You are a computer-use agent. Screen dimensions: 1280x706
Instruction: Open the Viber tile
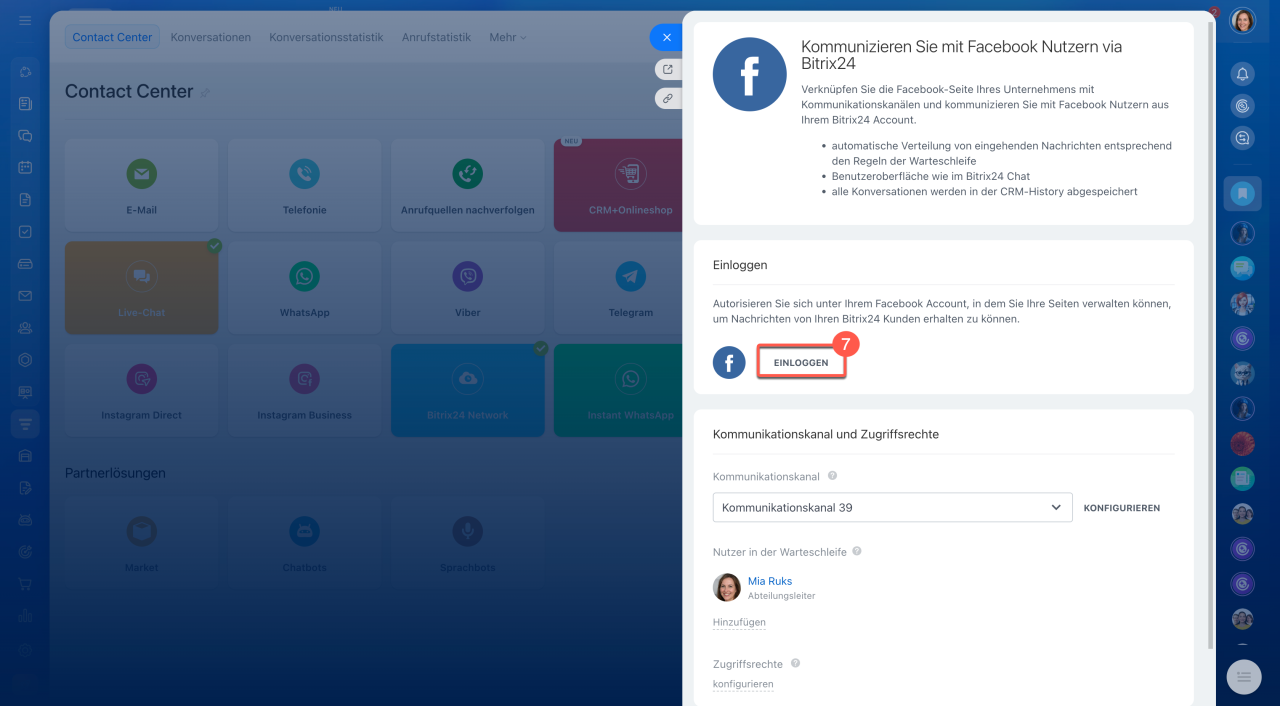(x=467, y=288)
